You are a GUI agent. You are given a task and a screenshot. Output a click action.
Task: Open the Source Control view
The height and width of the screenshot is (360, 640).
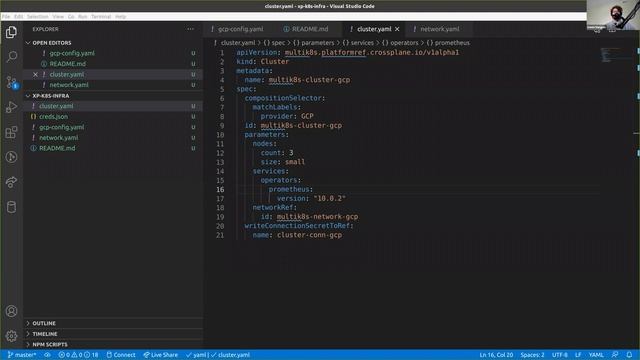11,82
